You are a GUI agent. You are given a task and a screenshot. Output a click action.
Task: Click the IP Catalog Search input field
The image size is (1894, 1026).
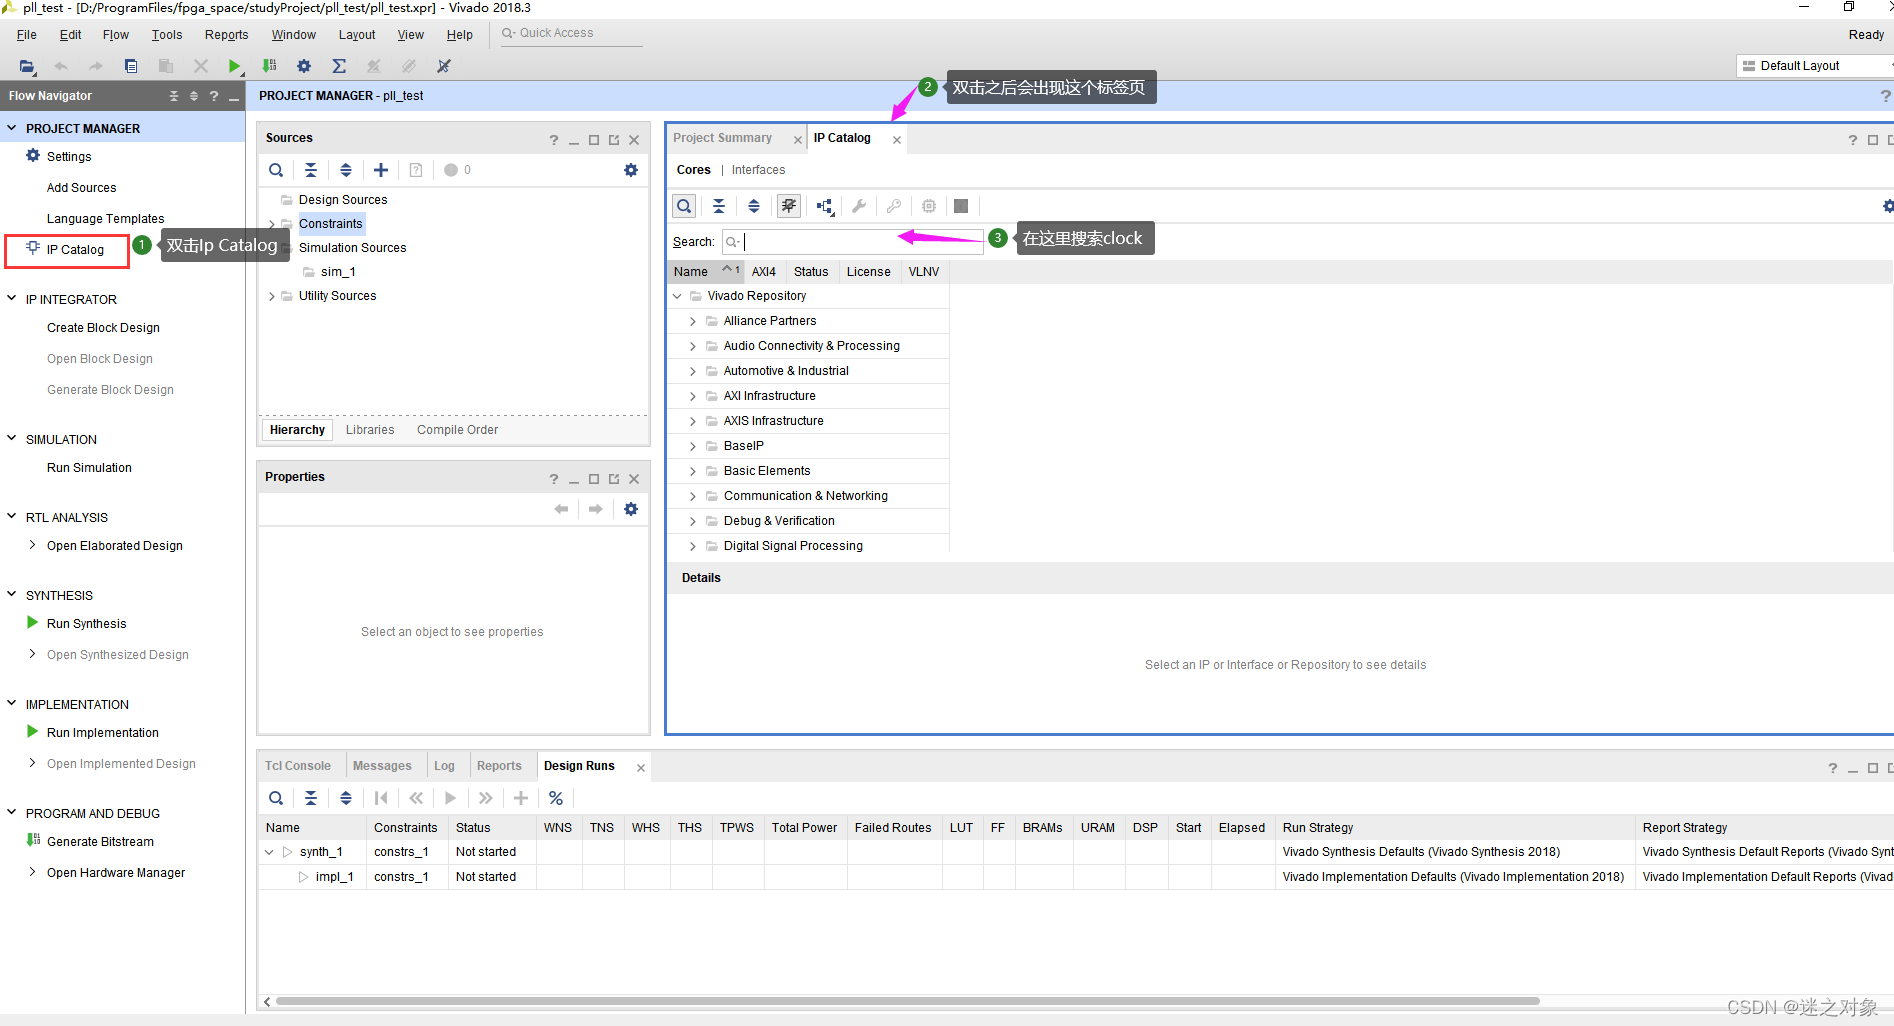click(852, 242)
